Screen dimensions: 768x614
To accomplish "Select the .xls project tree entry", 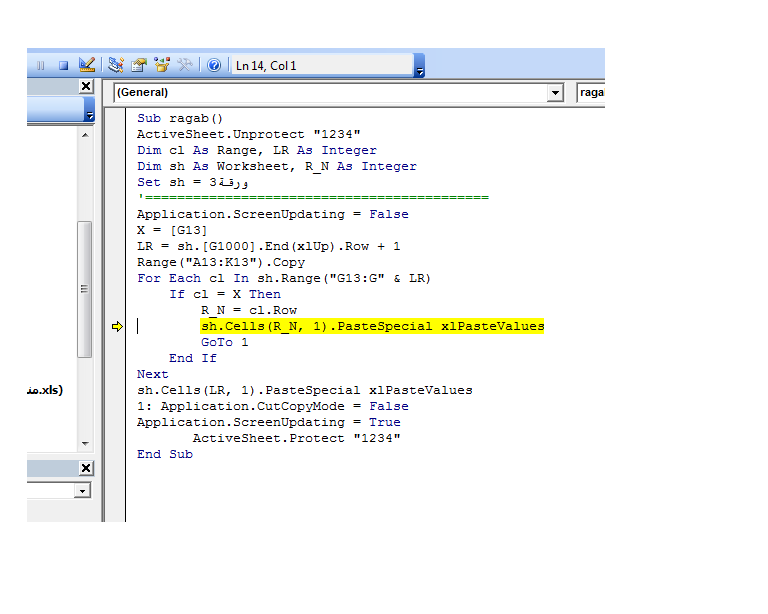I will coord(45,390).
